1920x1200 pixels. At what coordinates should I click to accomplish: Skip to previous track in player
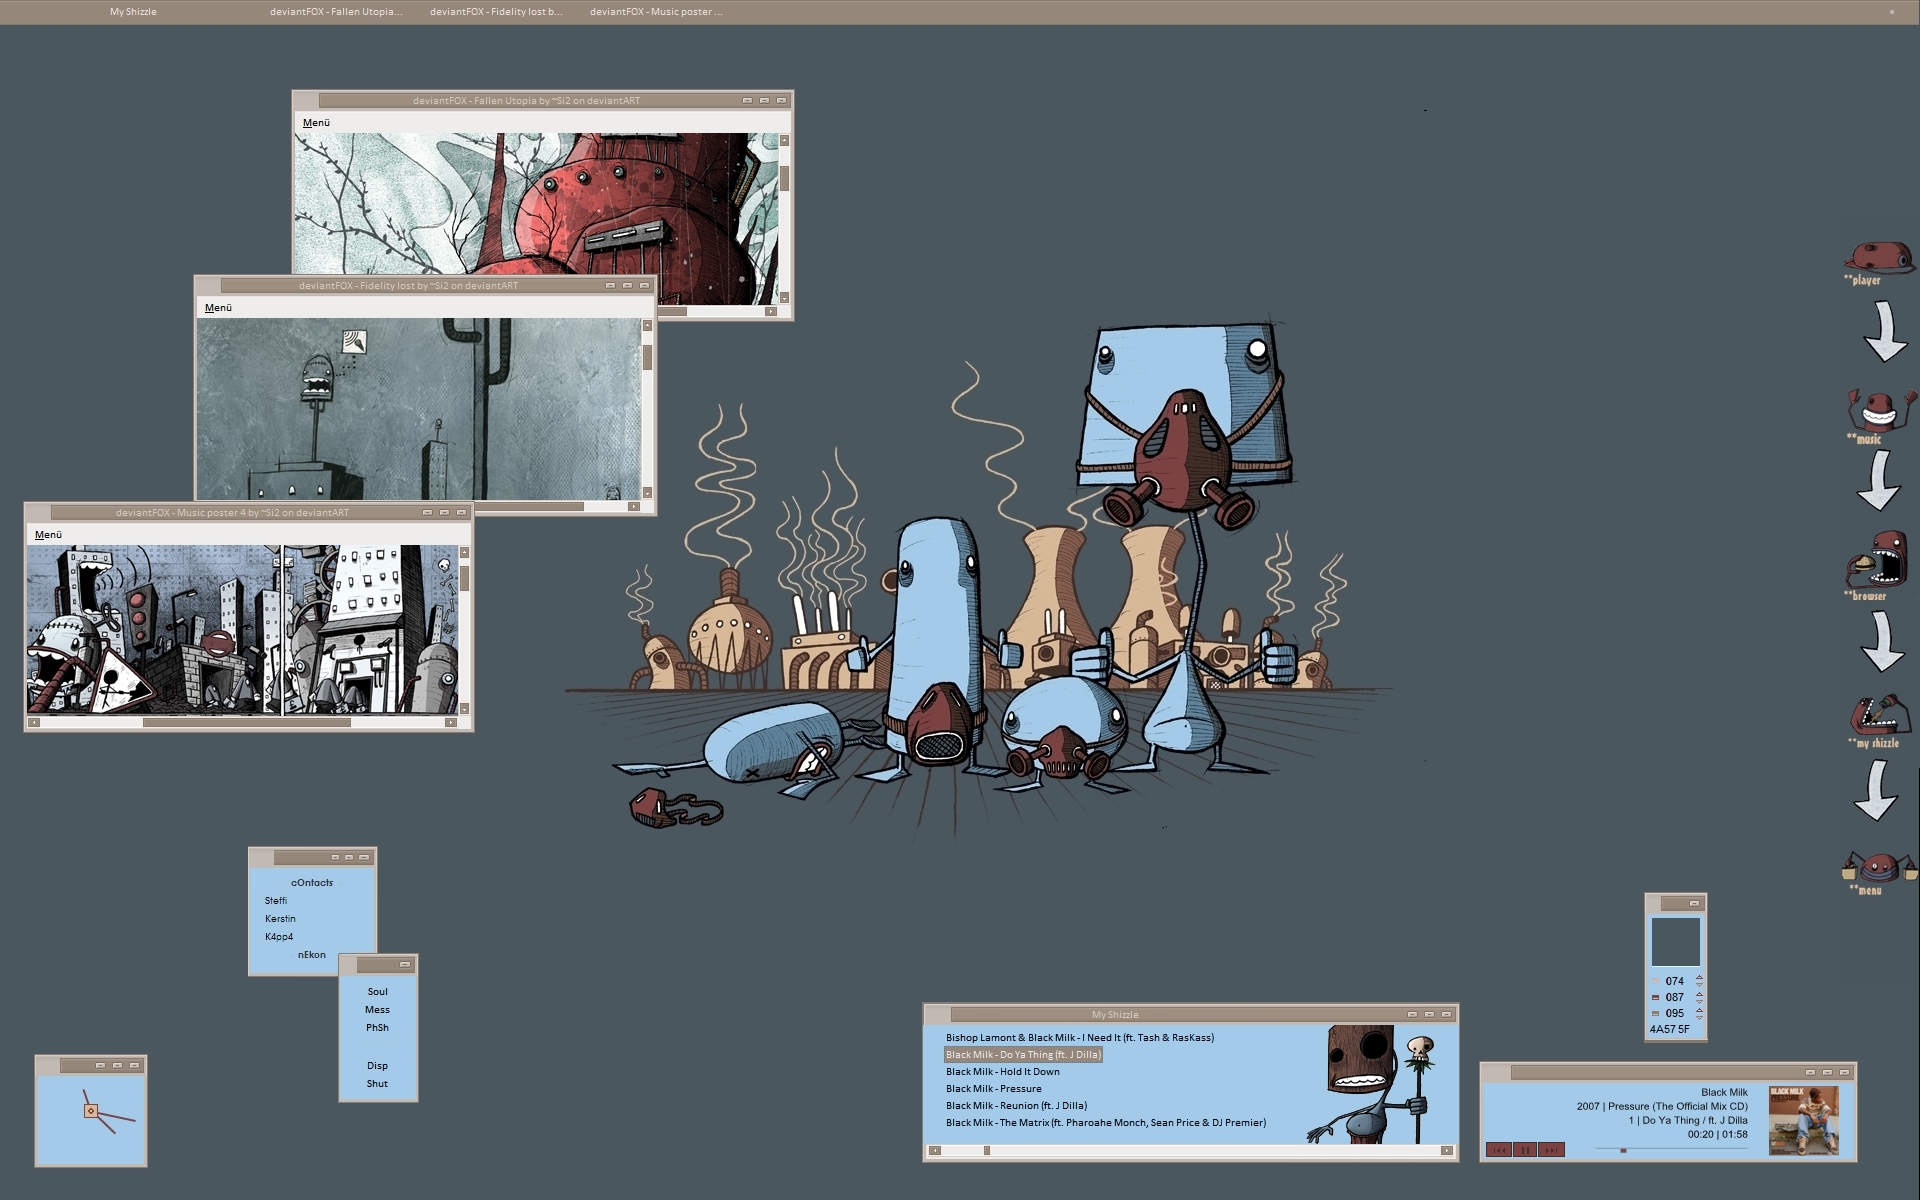click(1499, 1150)
